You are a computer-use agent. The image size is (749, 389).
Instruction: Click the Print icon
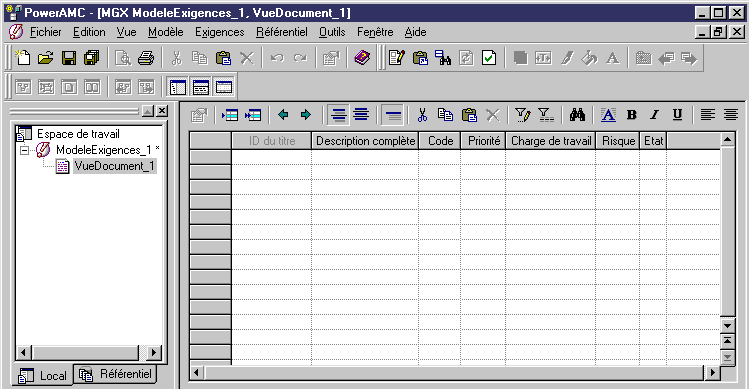click(146, 58)
